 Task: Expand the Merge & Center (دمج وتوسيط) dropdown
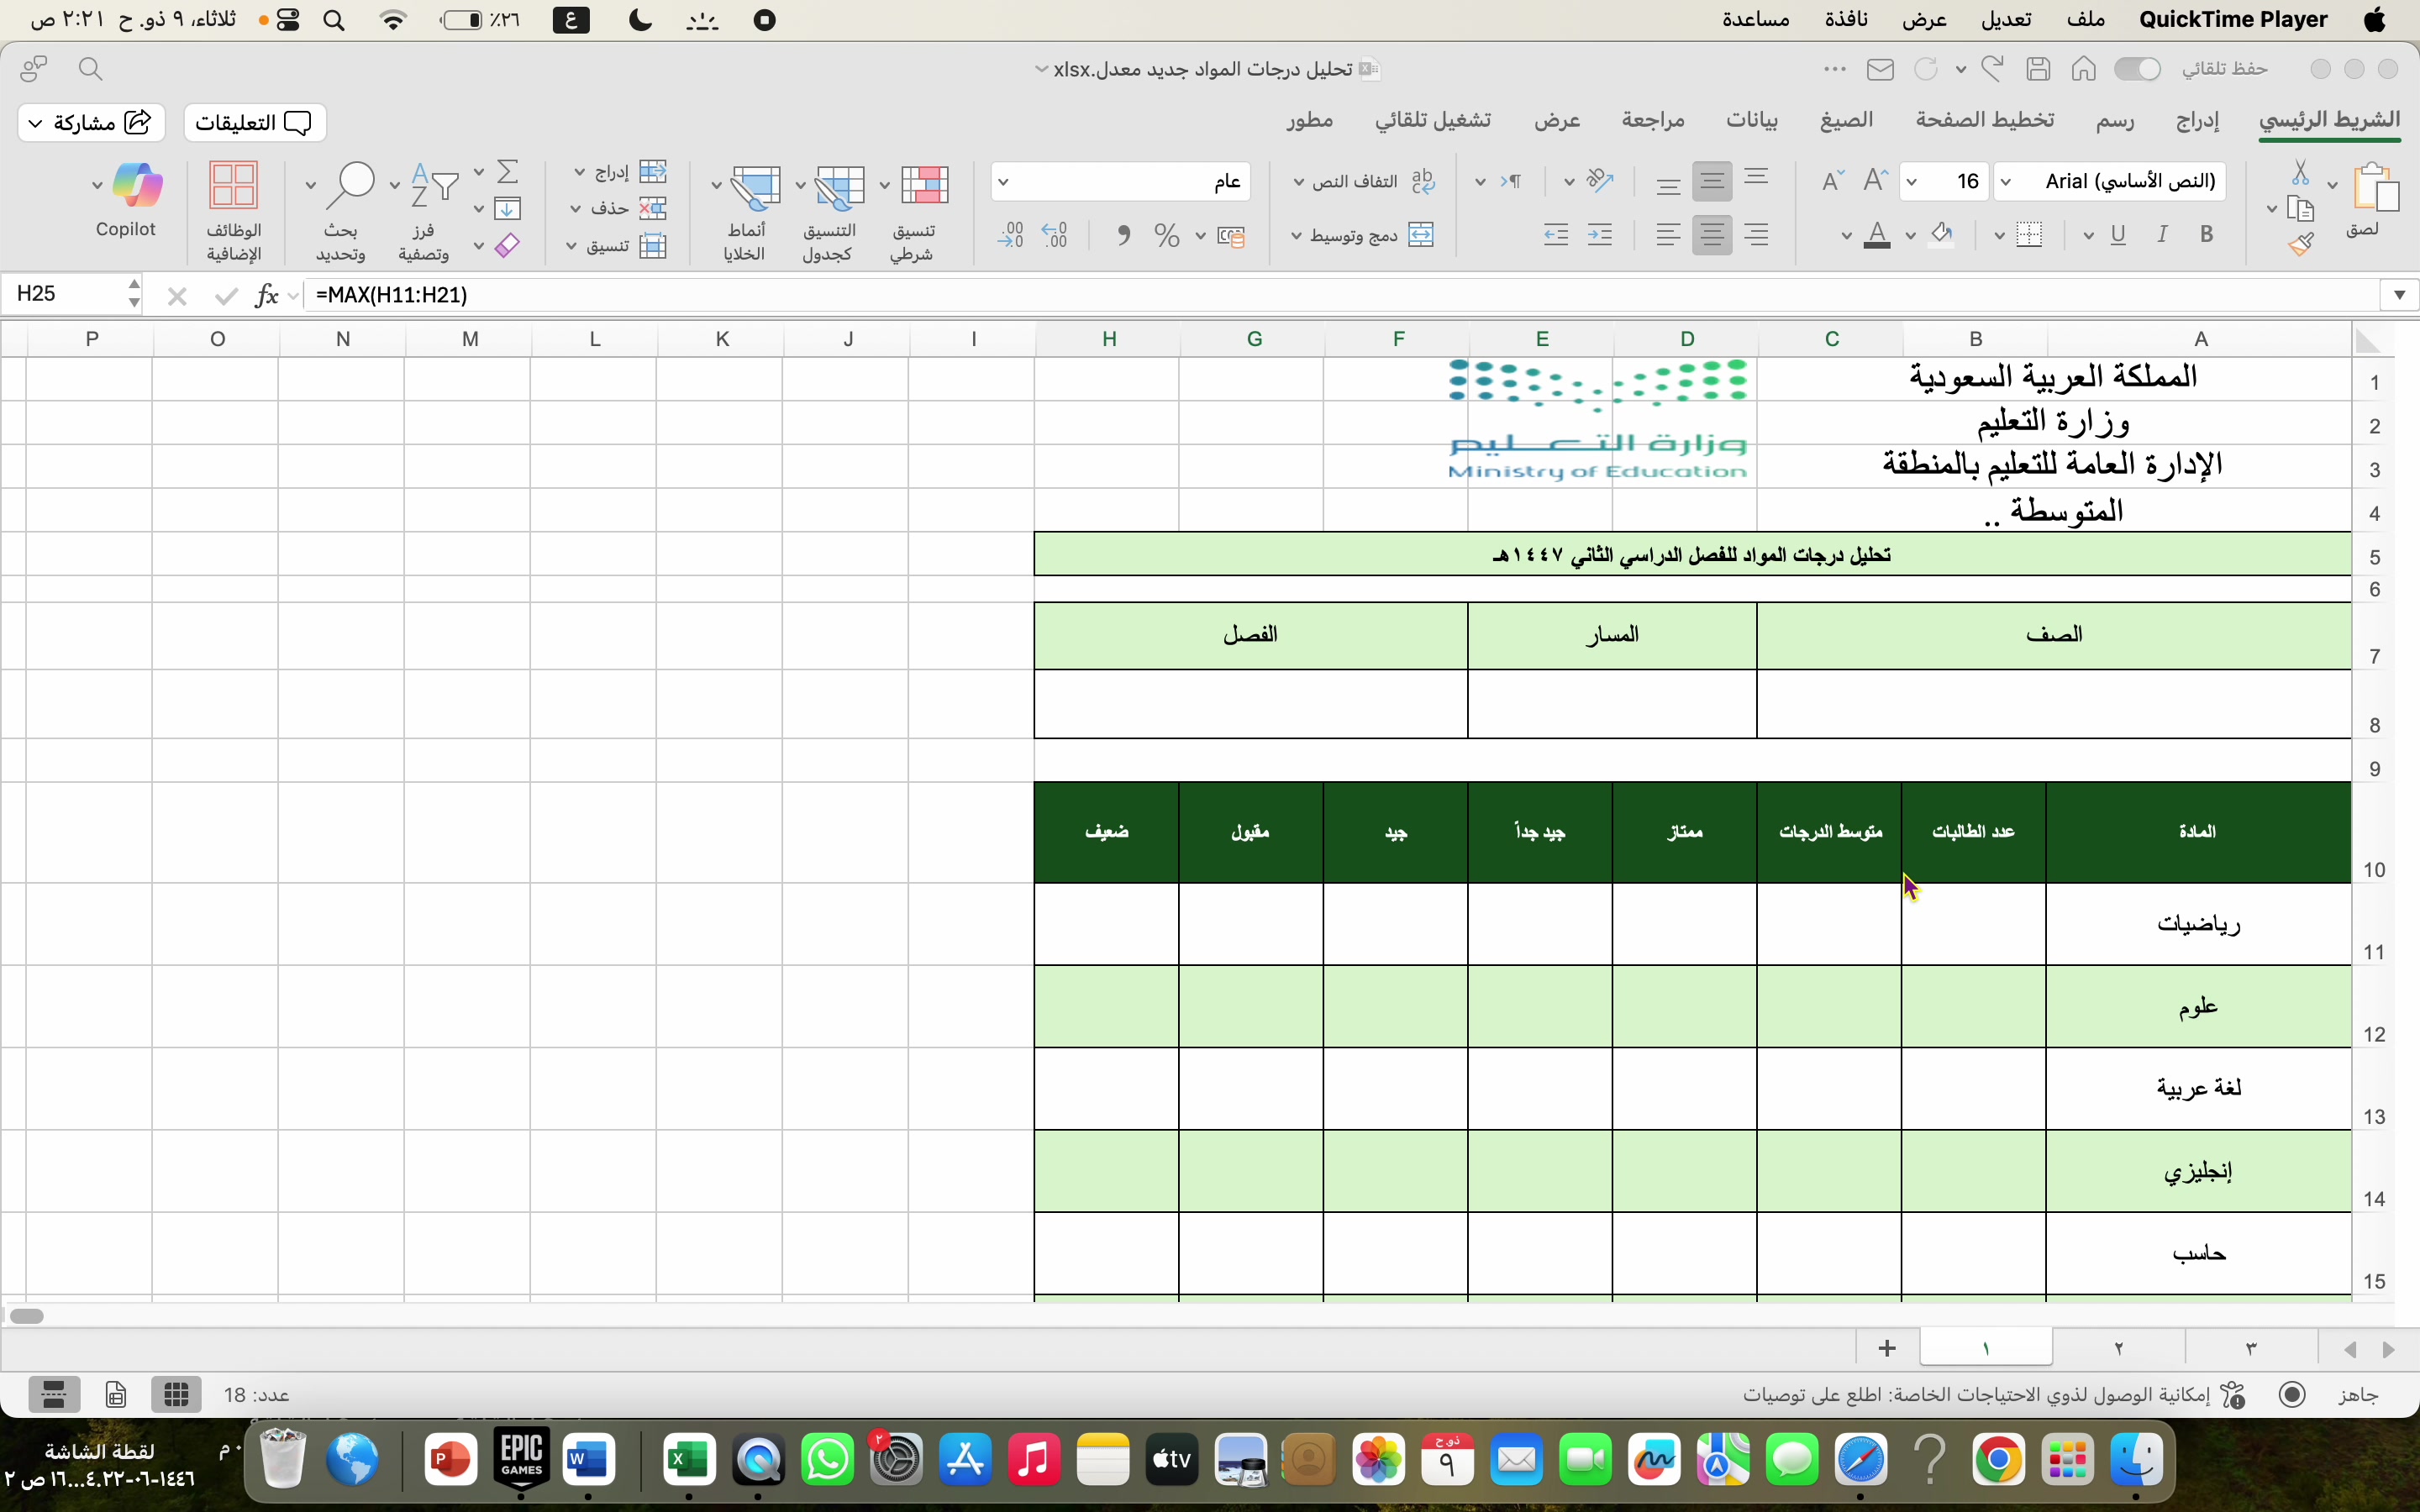coord(1297,236)
